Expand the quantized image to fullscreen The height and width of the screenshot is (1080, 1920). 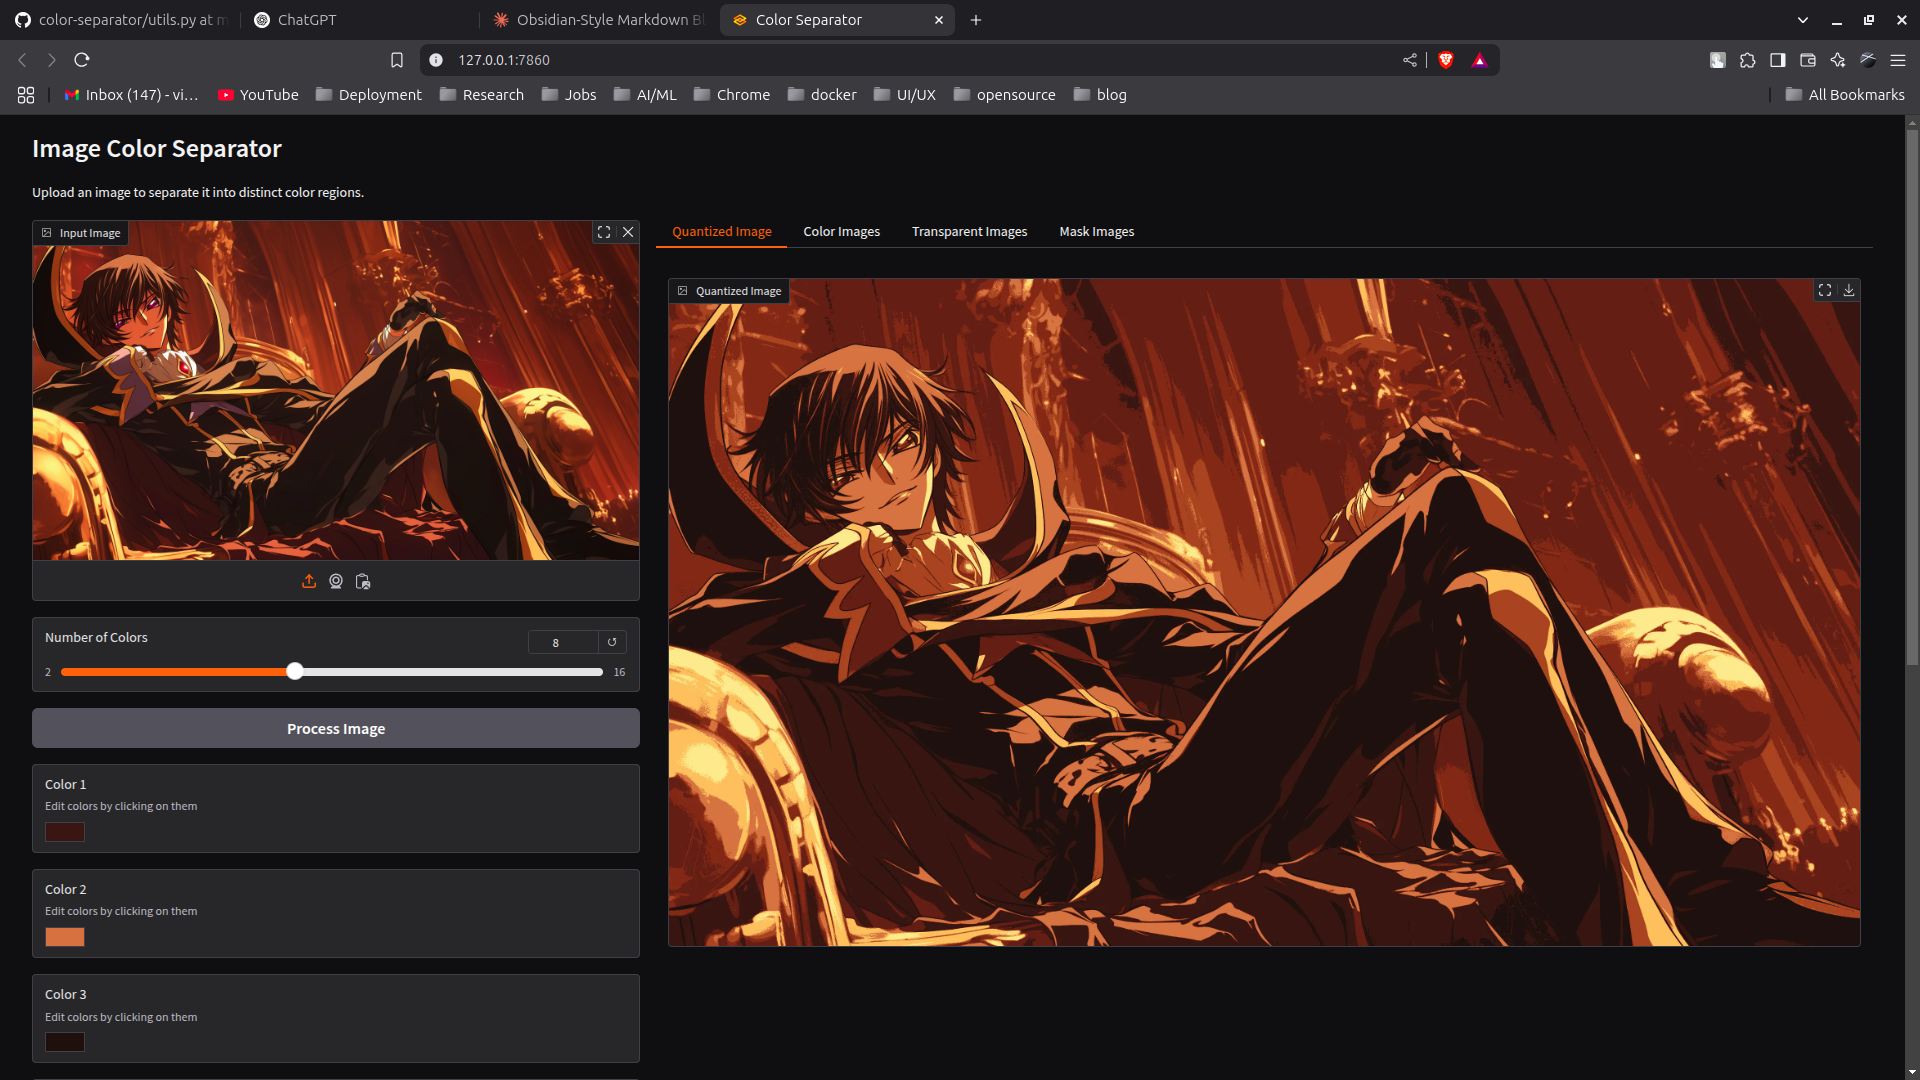tap(1825, 290)
